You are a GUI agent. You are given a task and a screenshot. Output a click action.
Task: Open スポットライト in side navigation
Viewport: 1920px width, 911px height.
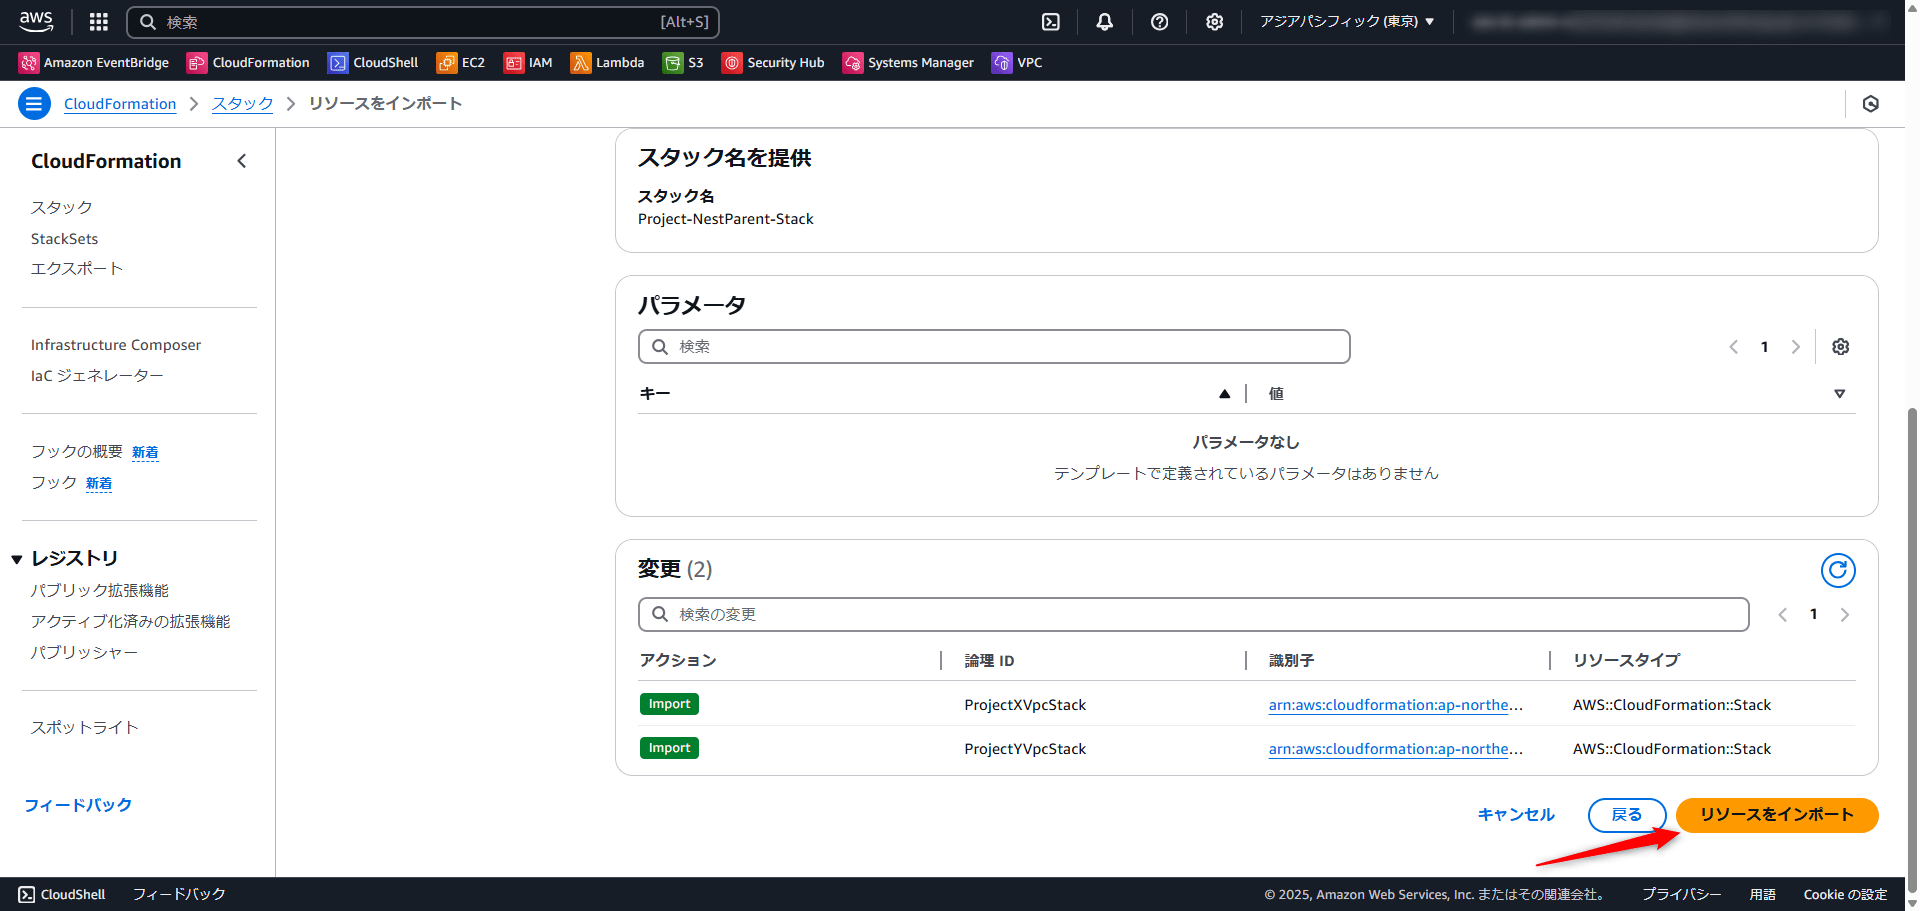pos(84,727)
